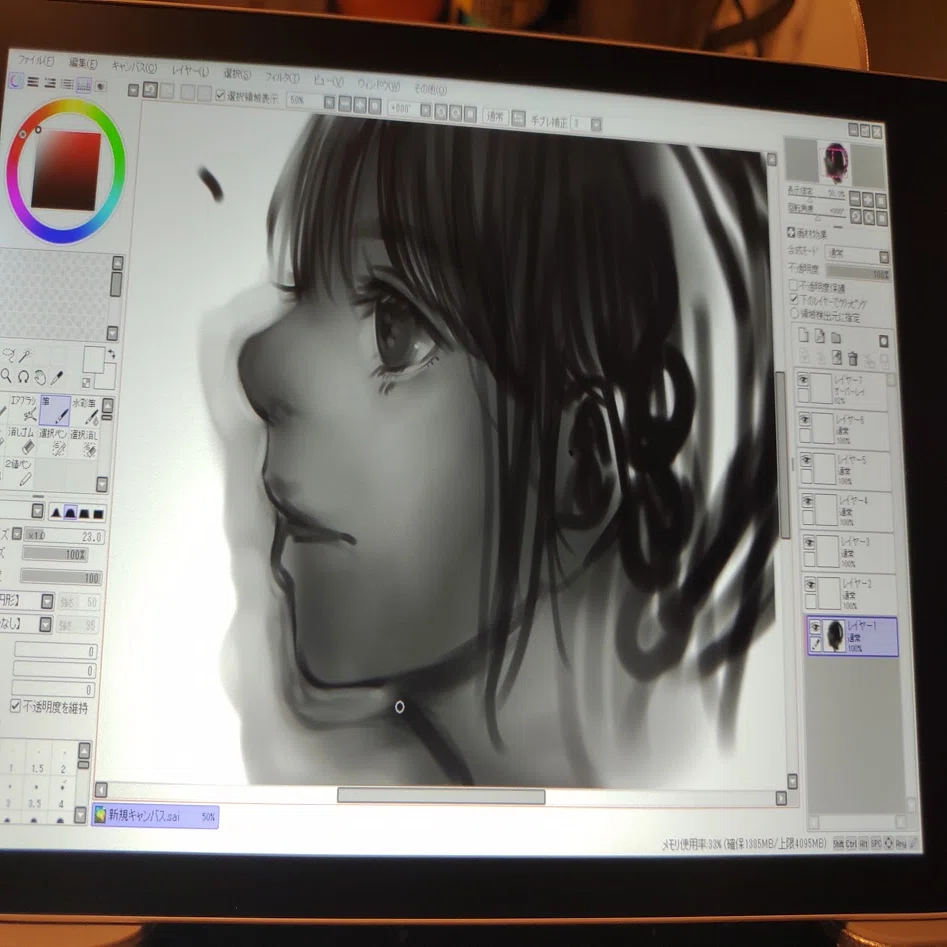This screenshot has height=947, width=947.
Task: Click the navigator zoom-in plus button
Action: pos(868,199)
